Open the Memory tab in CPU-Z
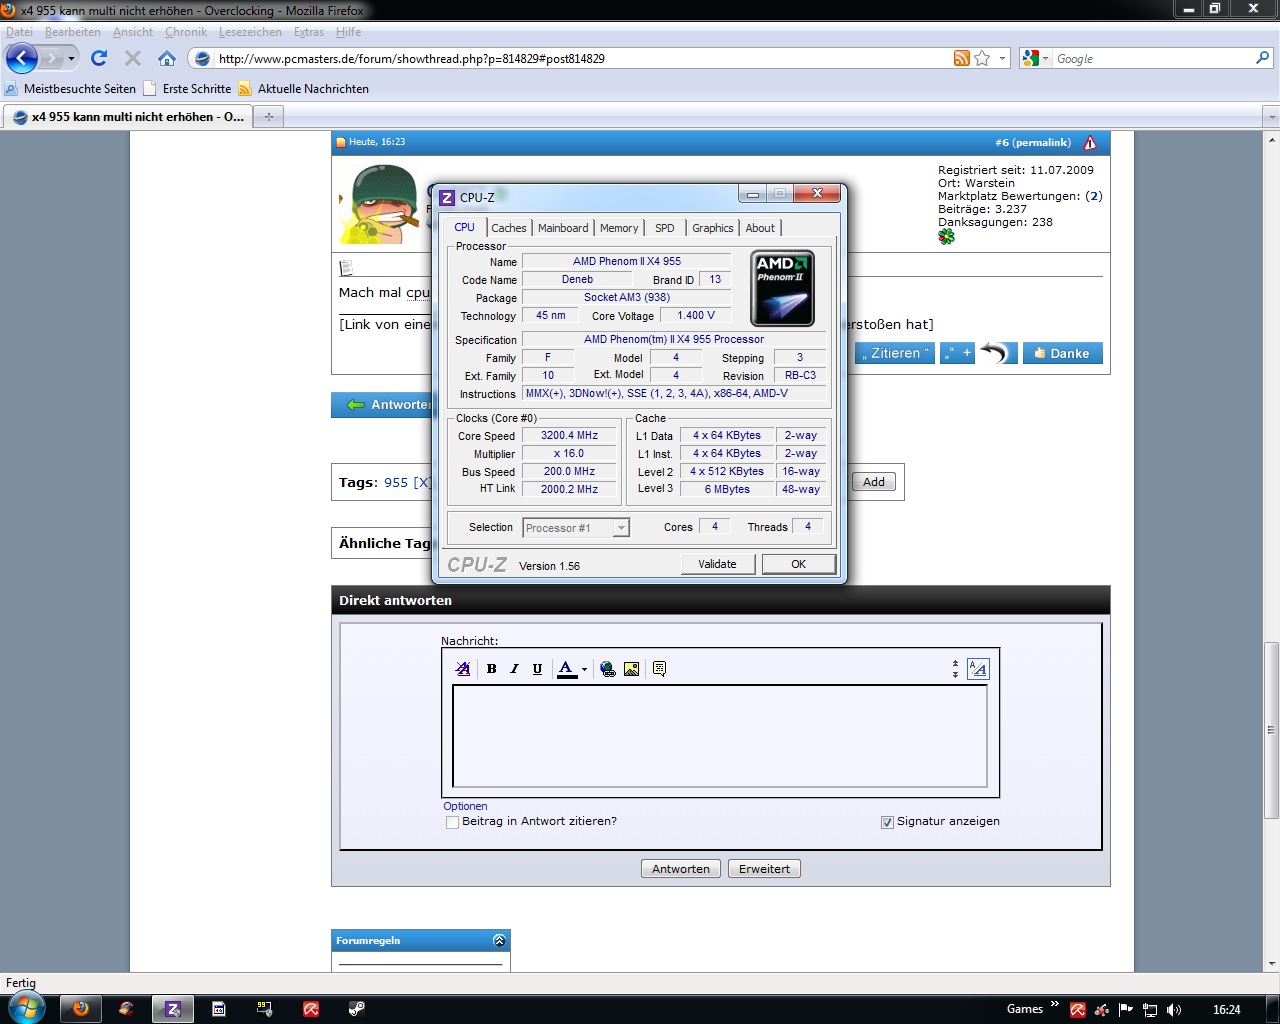1280x1024 pixels. 619,228
